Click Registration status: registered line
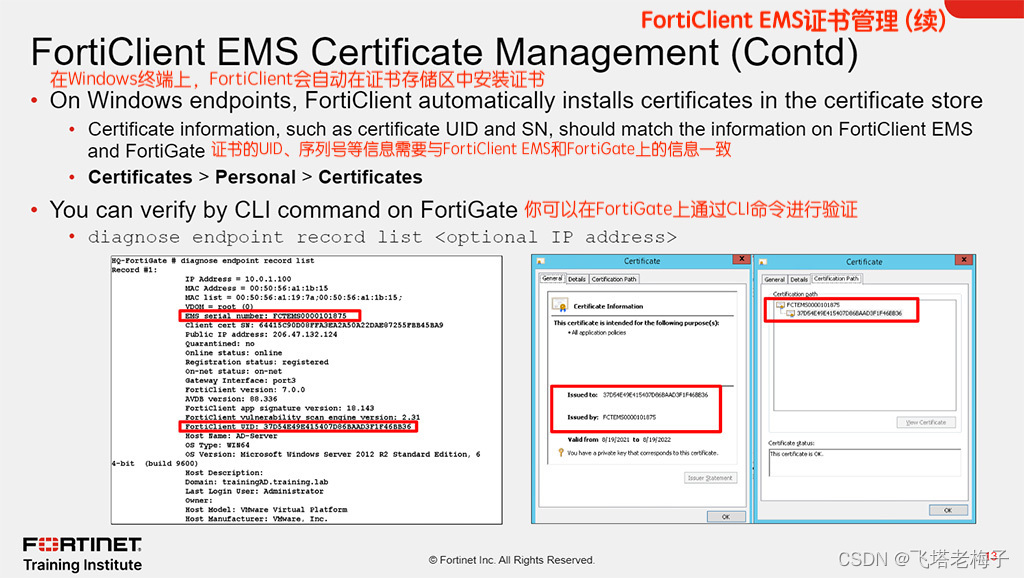The image size is (1024, 578). (257, 362)
